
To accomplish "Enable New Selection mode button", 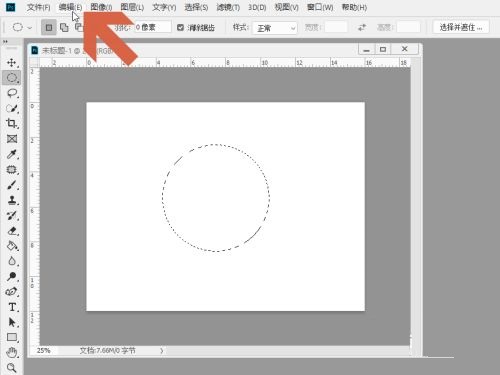I will click(x=49, y=27).
